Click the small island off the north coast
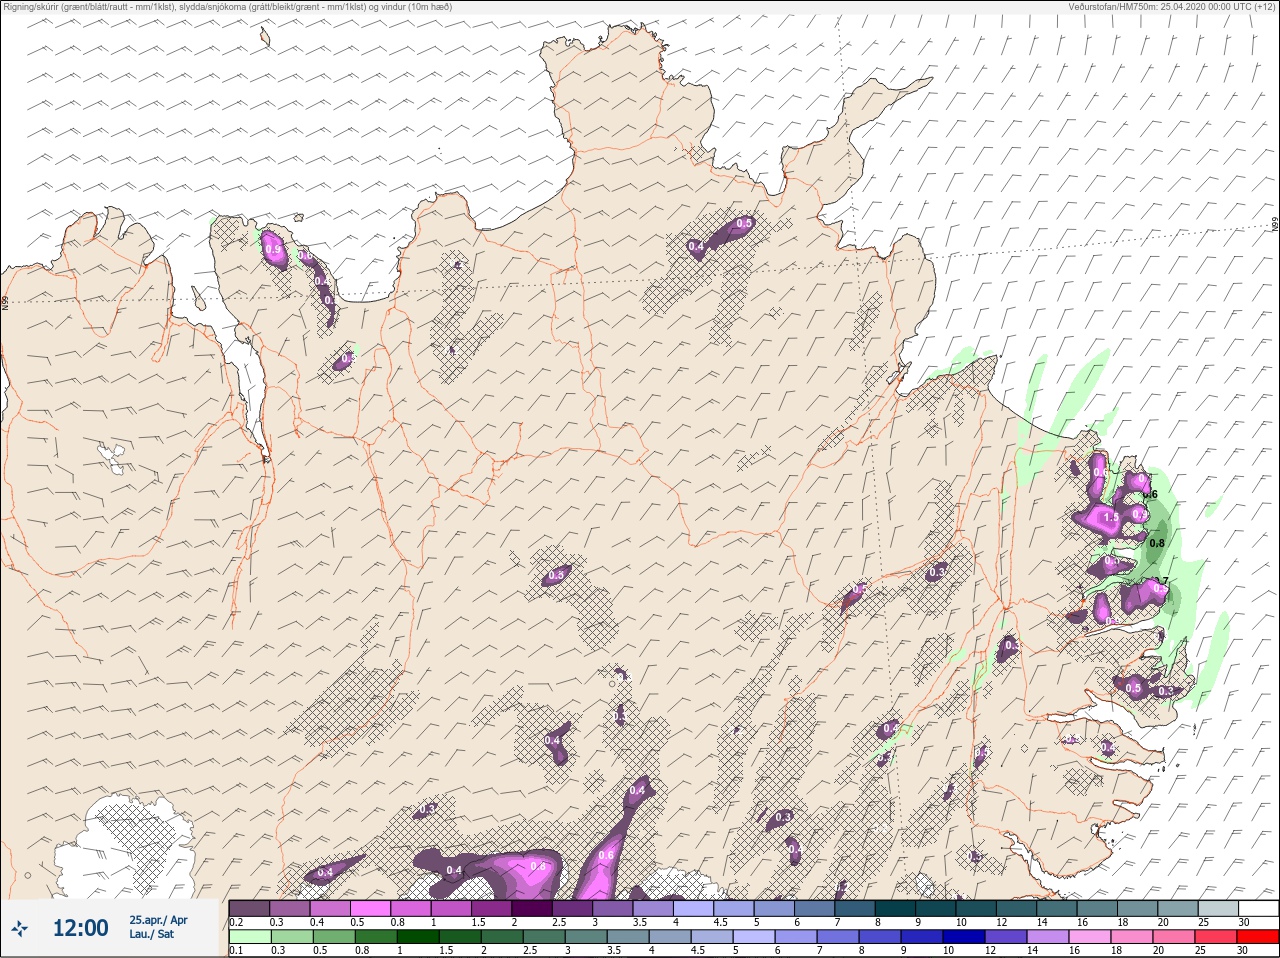This screenshot has height=958, width=1280. [x=265, y=37]
